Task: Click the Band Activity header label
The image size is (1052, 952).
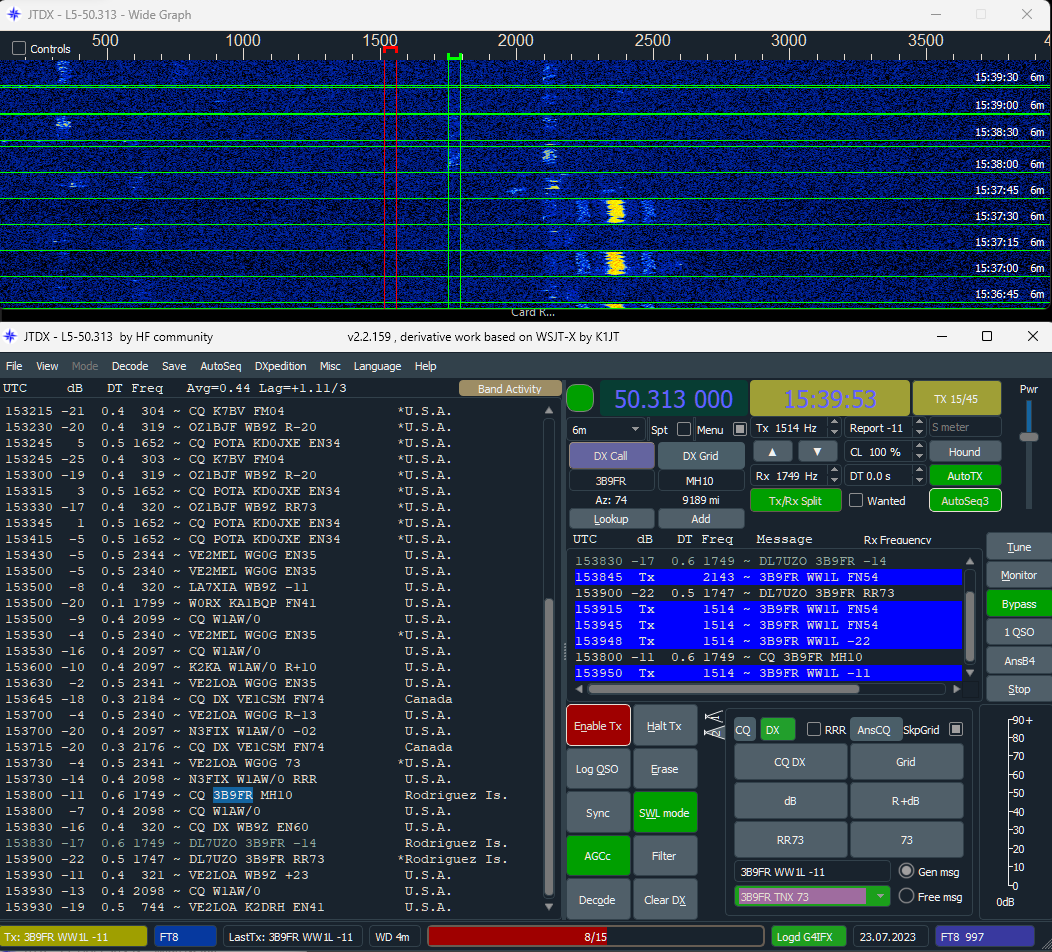Action: point(509,388)
